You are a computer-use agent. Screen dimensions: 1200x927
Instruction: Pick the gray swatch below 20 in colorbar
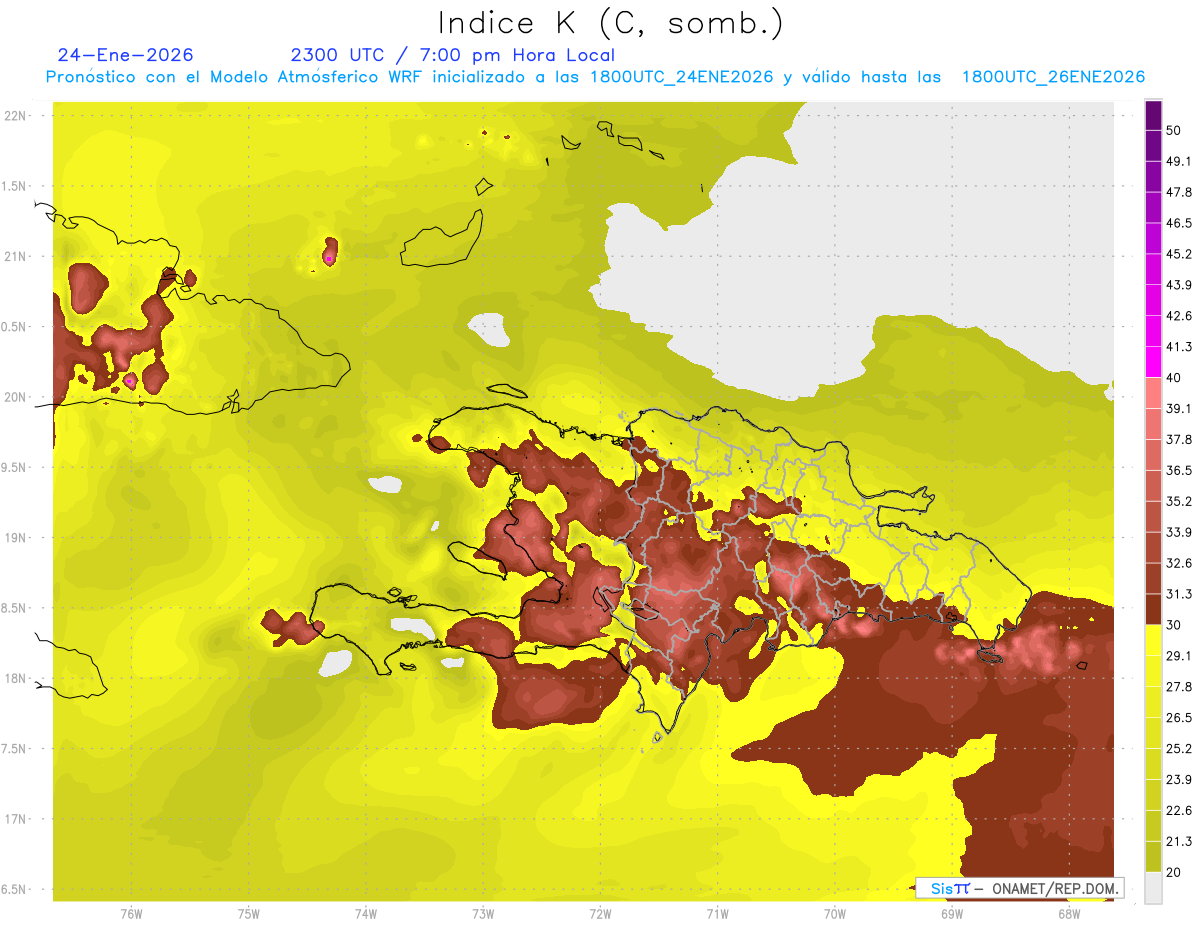pyautogui.click(x=1153, y=888)
